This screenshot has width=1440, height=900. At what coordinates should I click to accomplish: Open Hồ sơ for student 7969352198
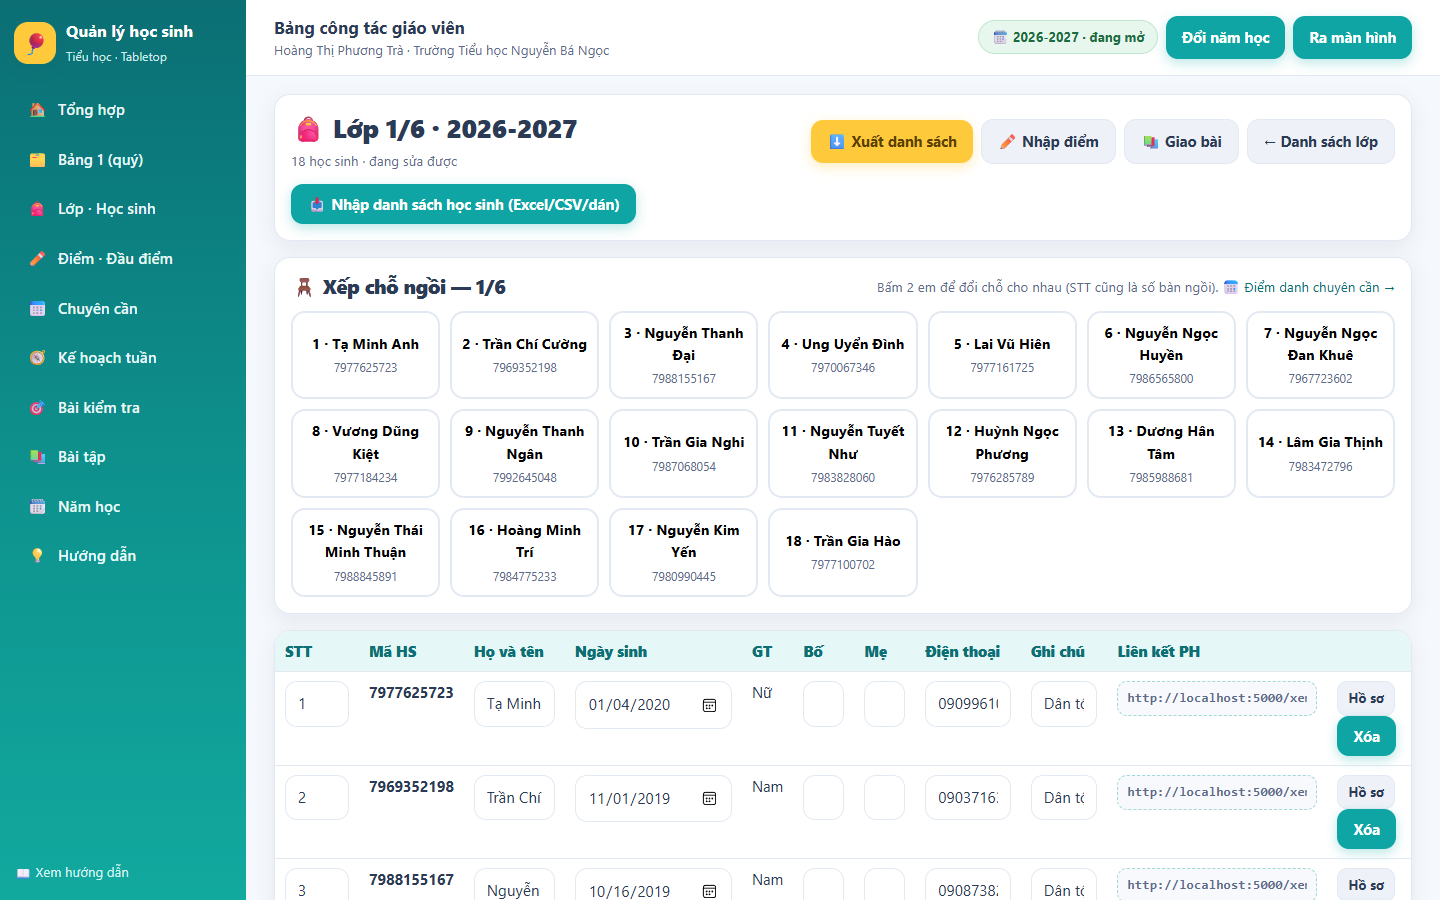coord(1366,792)
